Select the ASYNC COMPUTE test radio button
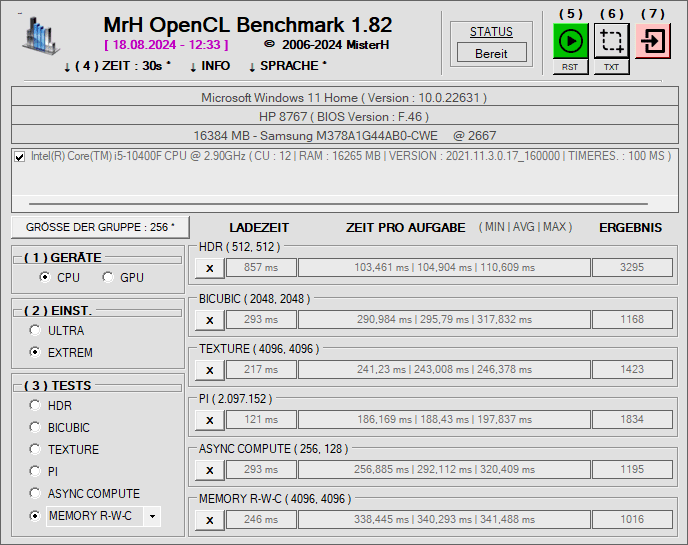The image size is (688, 545). click(35, 493)
